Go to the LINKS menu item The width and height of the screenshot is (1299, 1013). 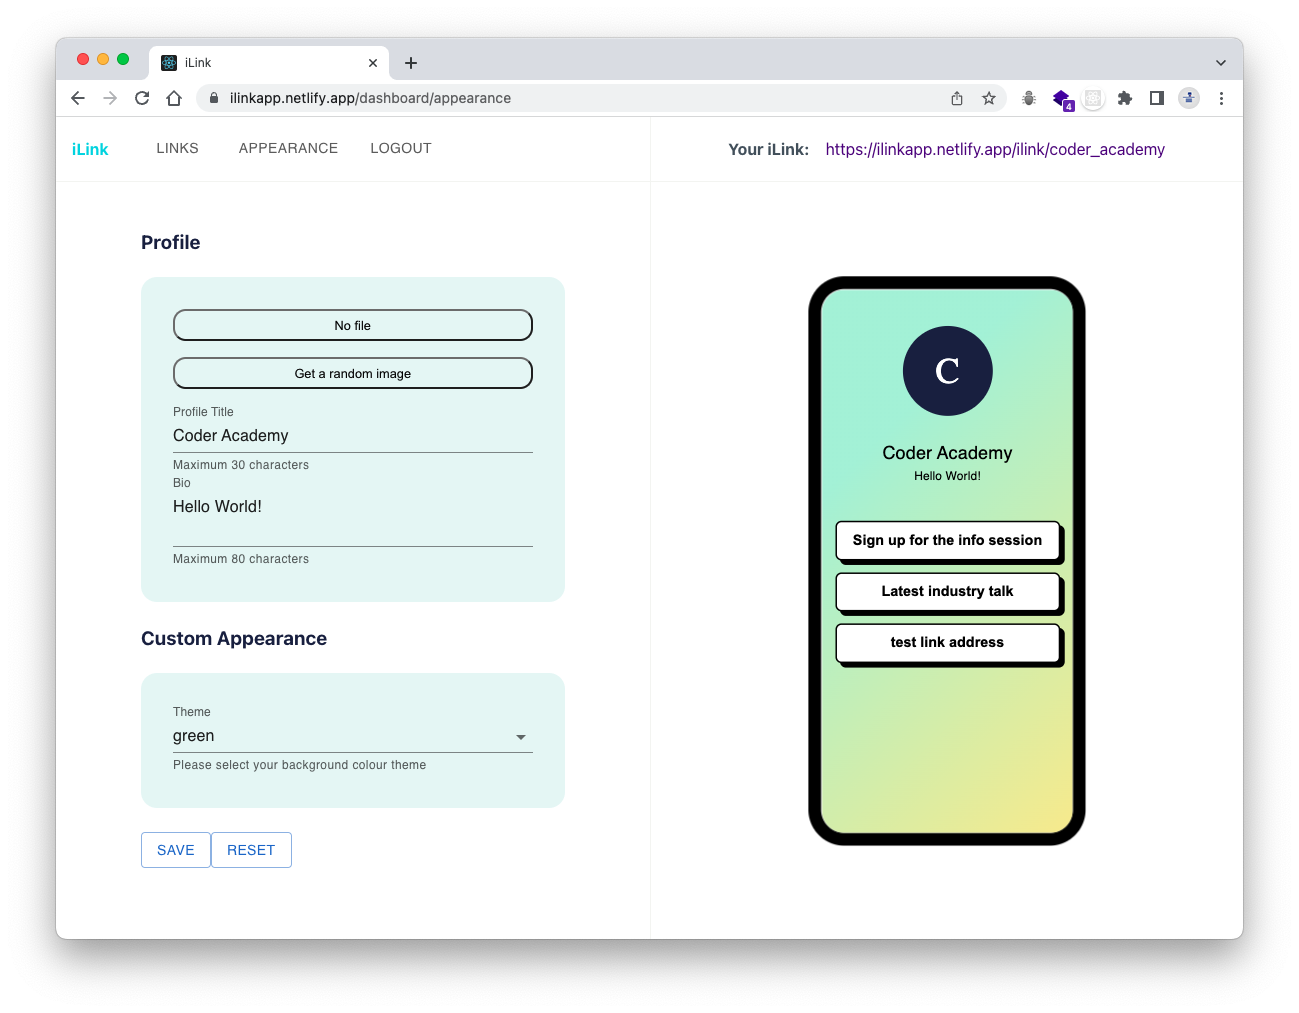point(178,148)
